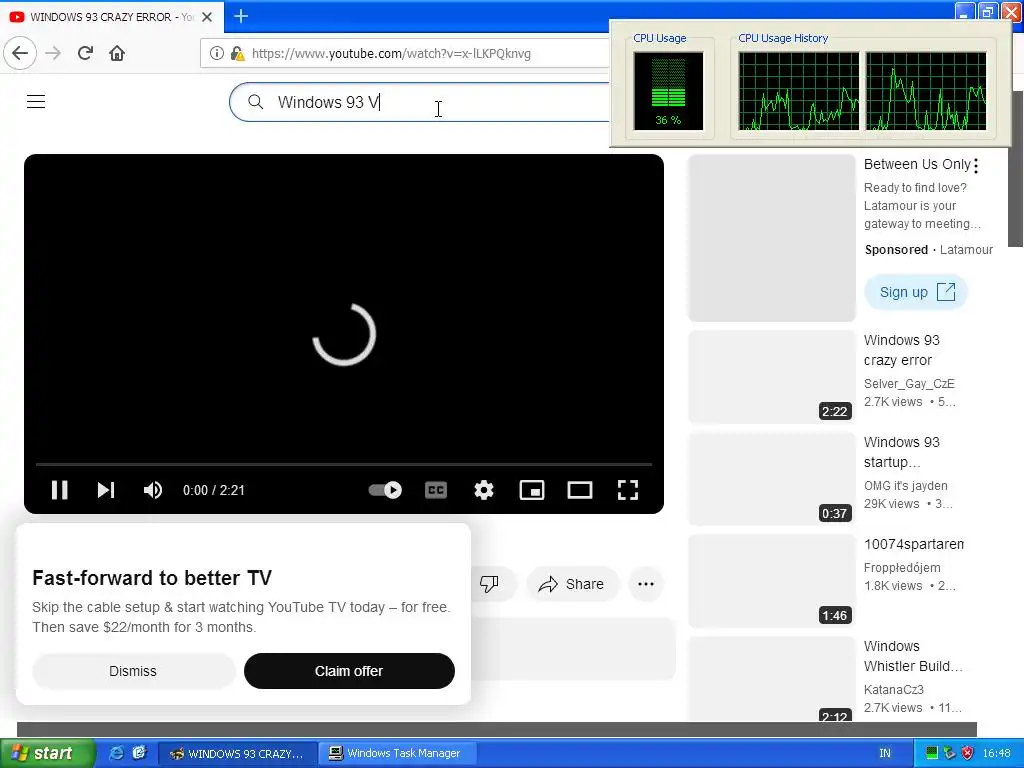Click the OMG it's jayden channel name
This screenshot has width=1024, height=768.
click(x=906, y=485)
